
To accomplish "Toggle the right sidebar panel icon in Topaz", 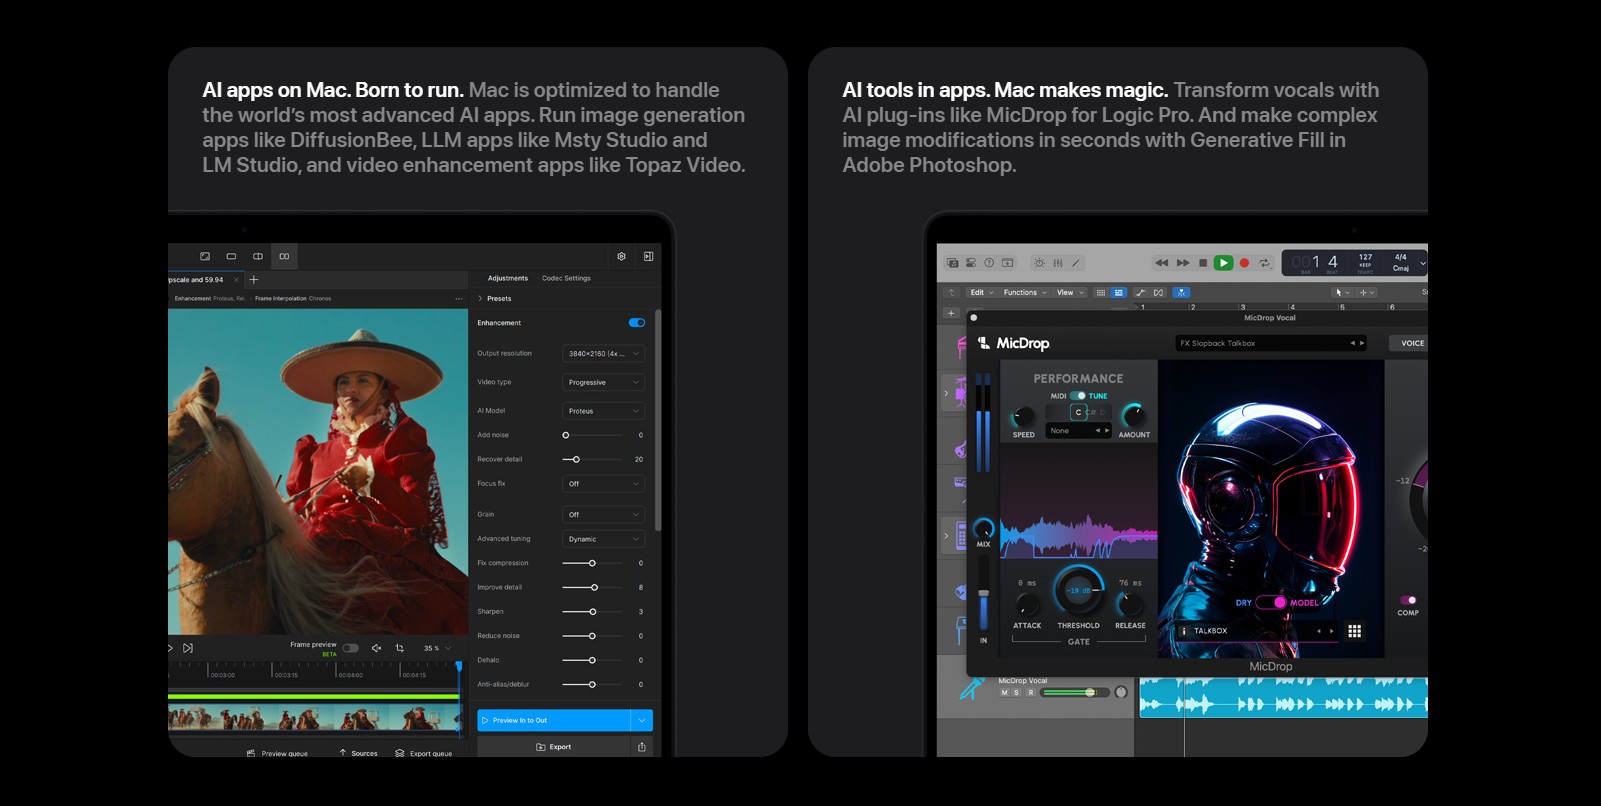I will pyautogui.click(x=648, y=257).
